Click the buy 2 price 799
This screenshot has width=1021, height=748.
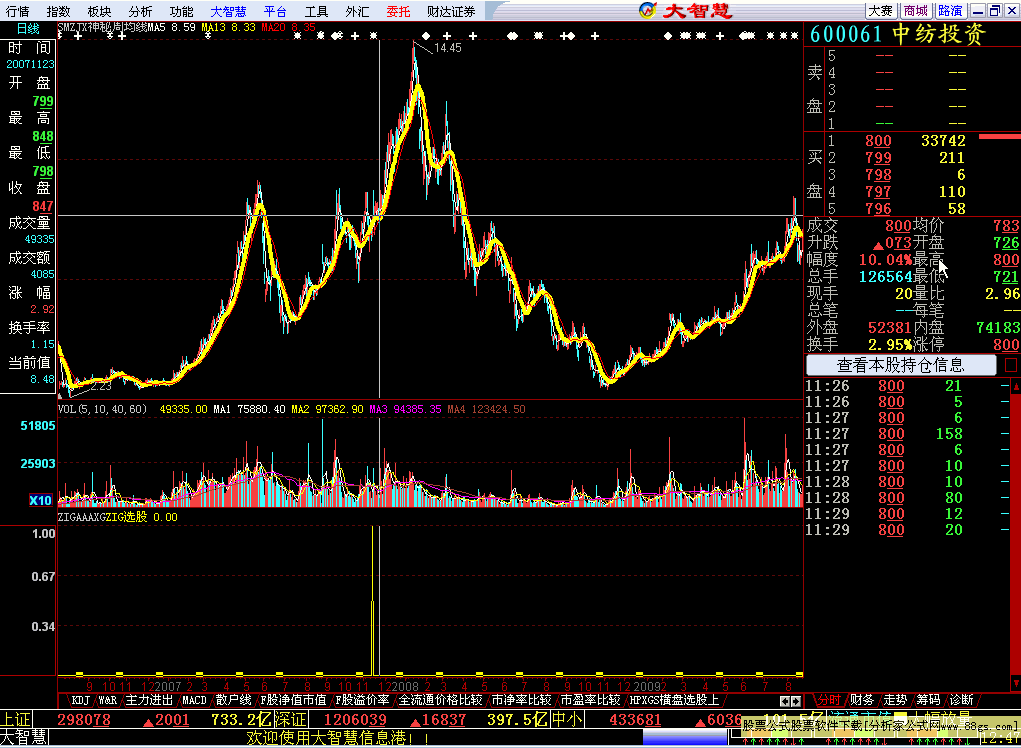[878, 158]
